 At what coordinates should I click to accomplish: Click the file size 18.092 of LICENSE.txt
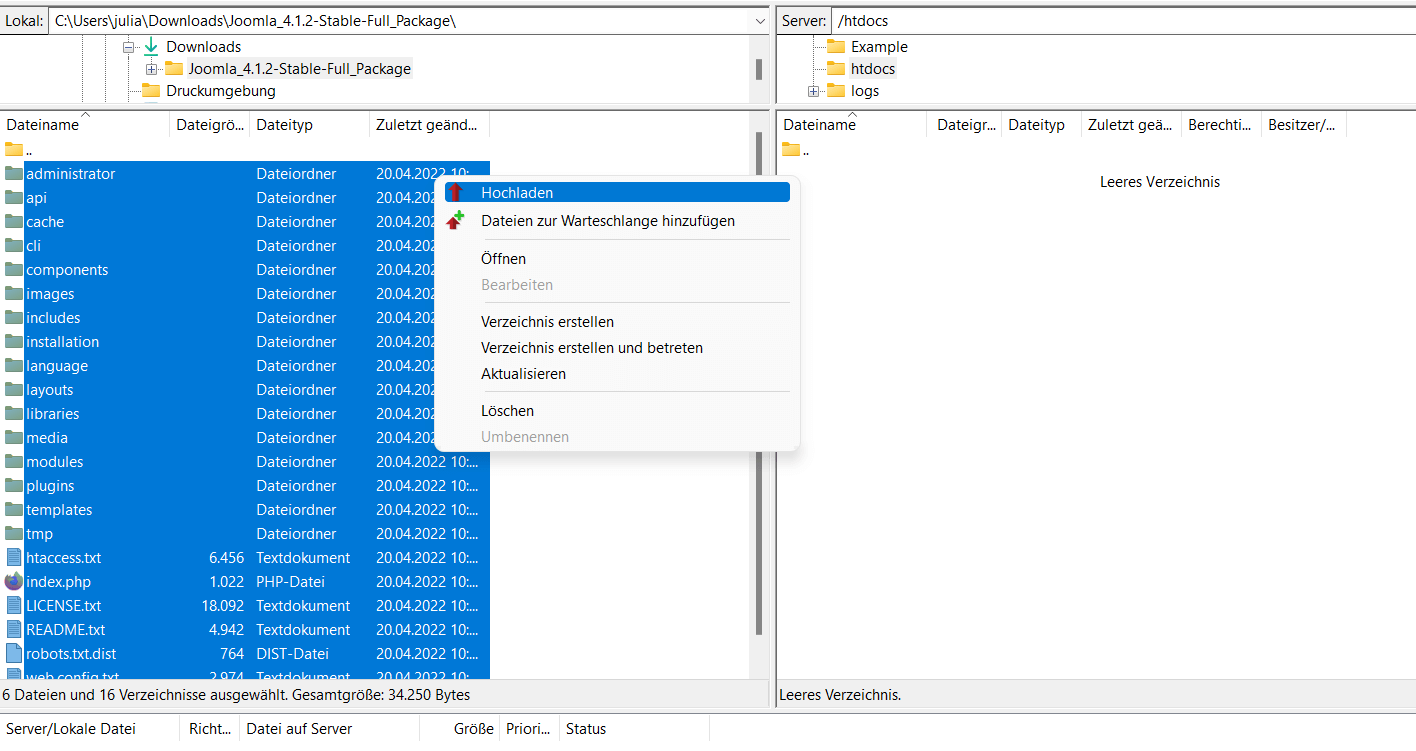tap(223, 605)
